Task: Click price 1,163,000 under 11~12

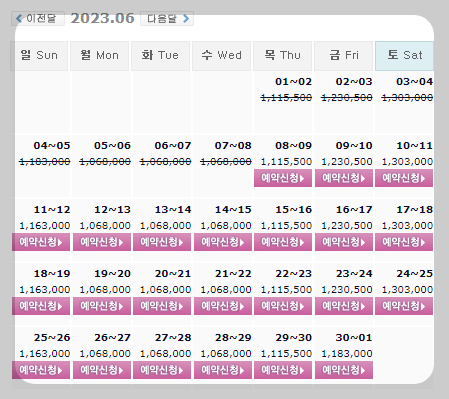Action: [45, 226]
